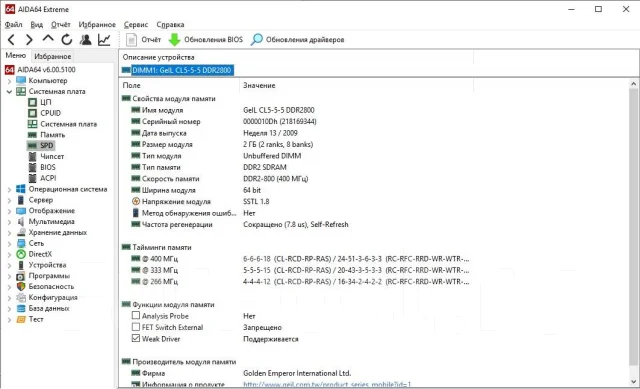Viewport: 640px width, 389px height.
Task: Open the Справка menu
Action: [170, 24]
